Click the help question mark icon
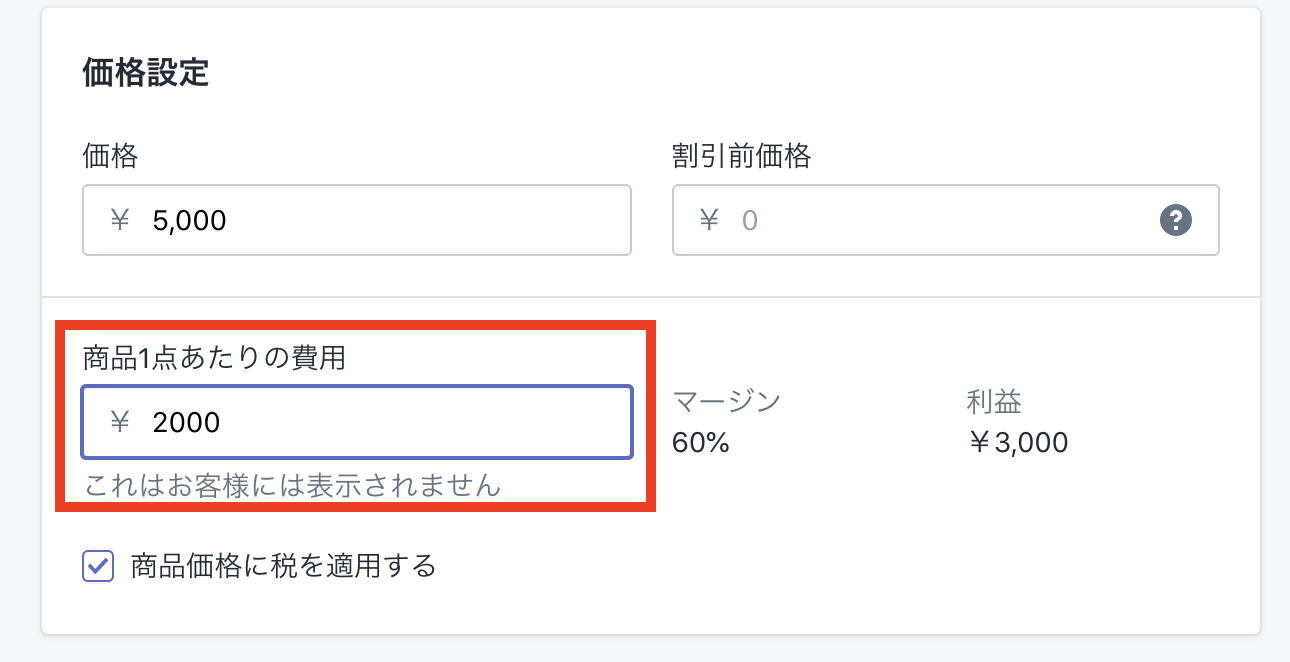This screenshot has height=662, width=1290. click(1176, 220)
